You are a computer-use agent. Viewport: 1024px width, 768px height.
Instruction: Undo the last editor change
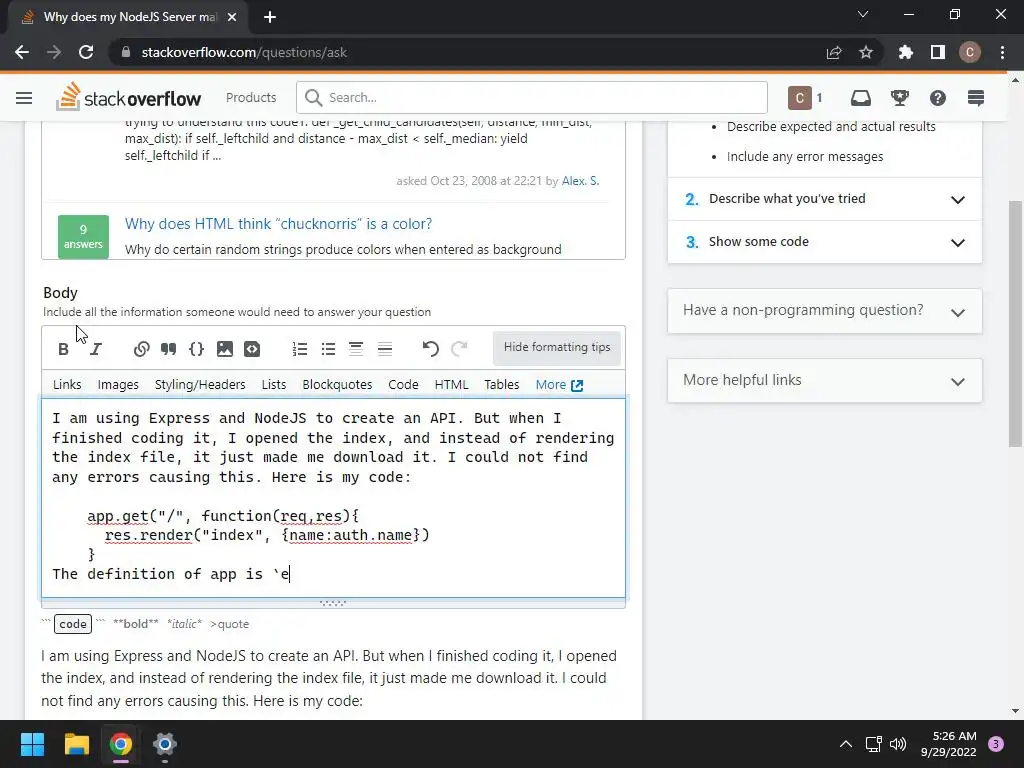click(x=430, y=349)
